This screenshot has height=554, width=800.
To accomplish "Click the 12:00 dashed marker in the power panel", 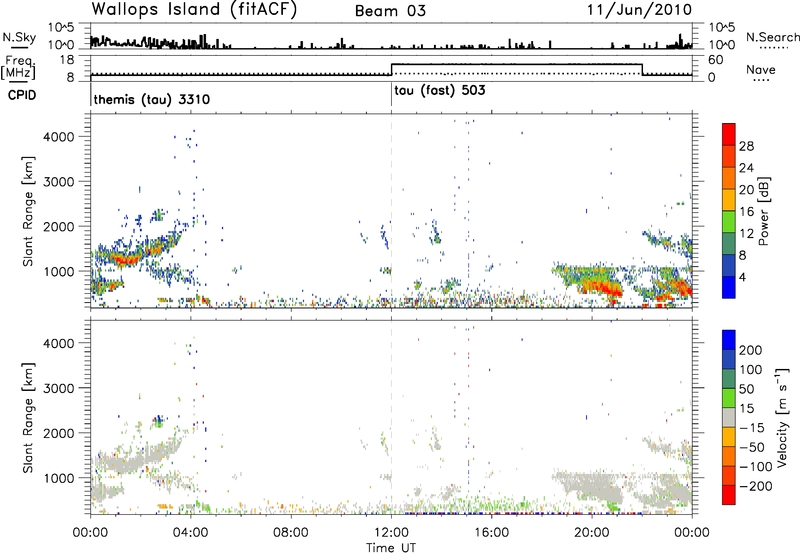I will [391, 211].
